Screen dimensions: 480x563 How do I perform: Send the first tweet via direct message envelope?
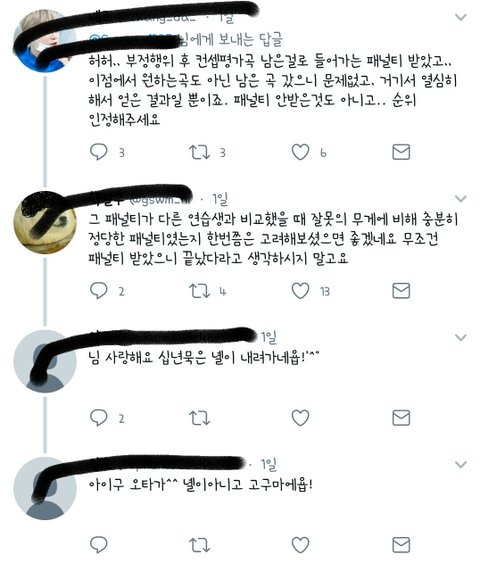(401, 152)
